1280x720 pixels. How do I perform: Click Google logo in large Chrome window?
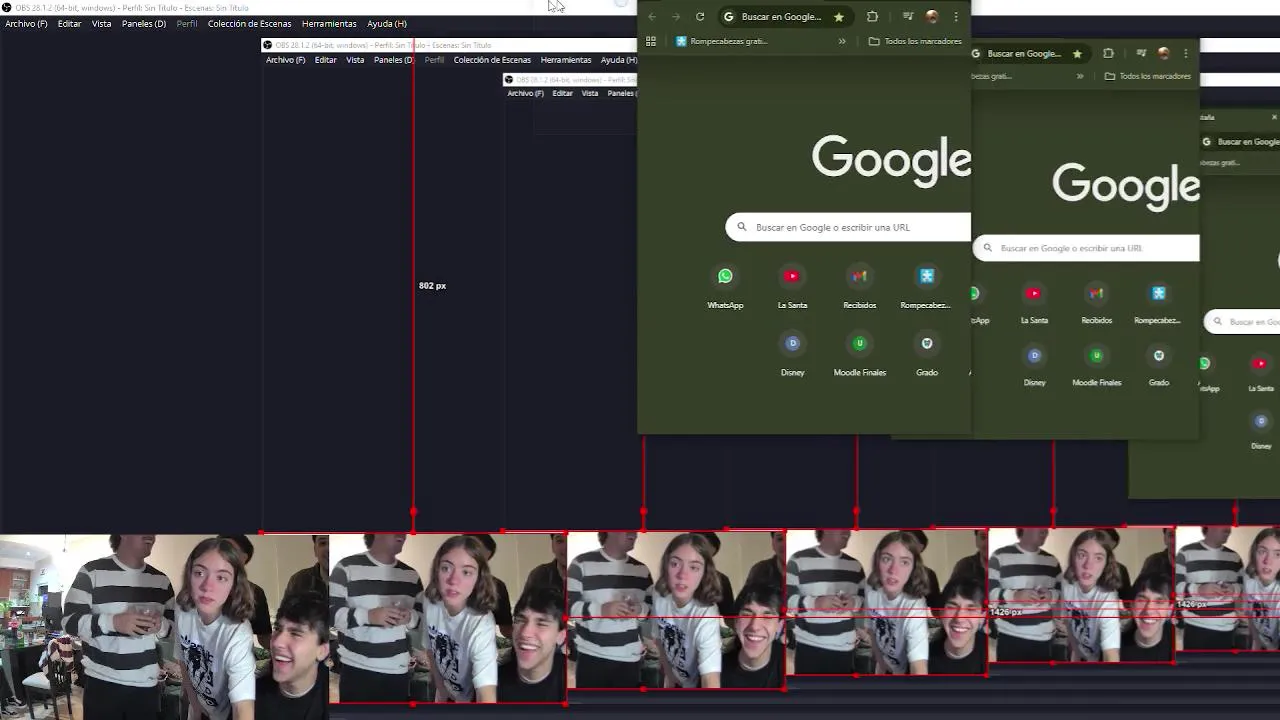(891, 160)
